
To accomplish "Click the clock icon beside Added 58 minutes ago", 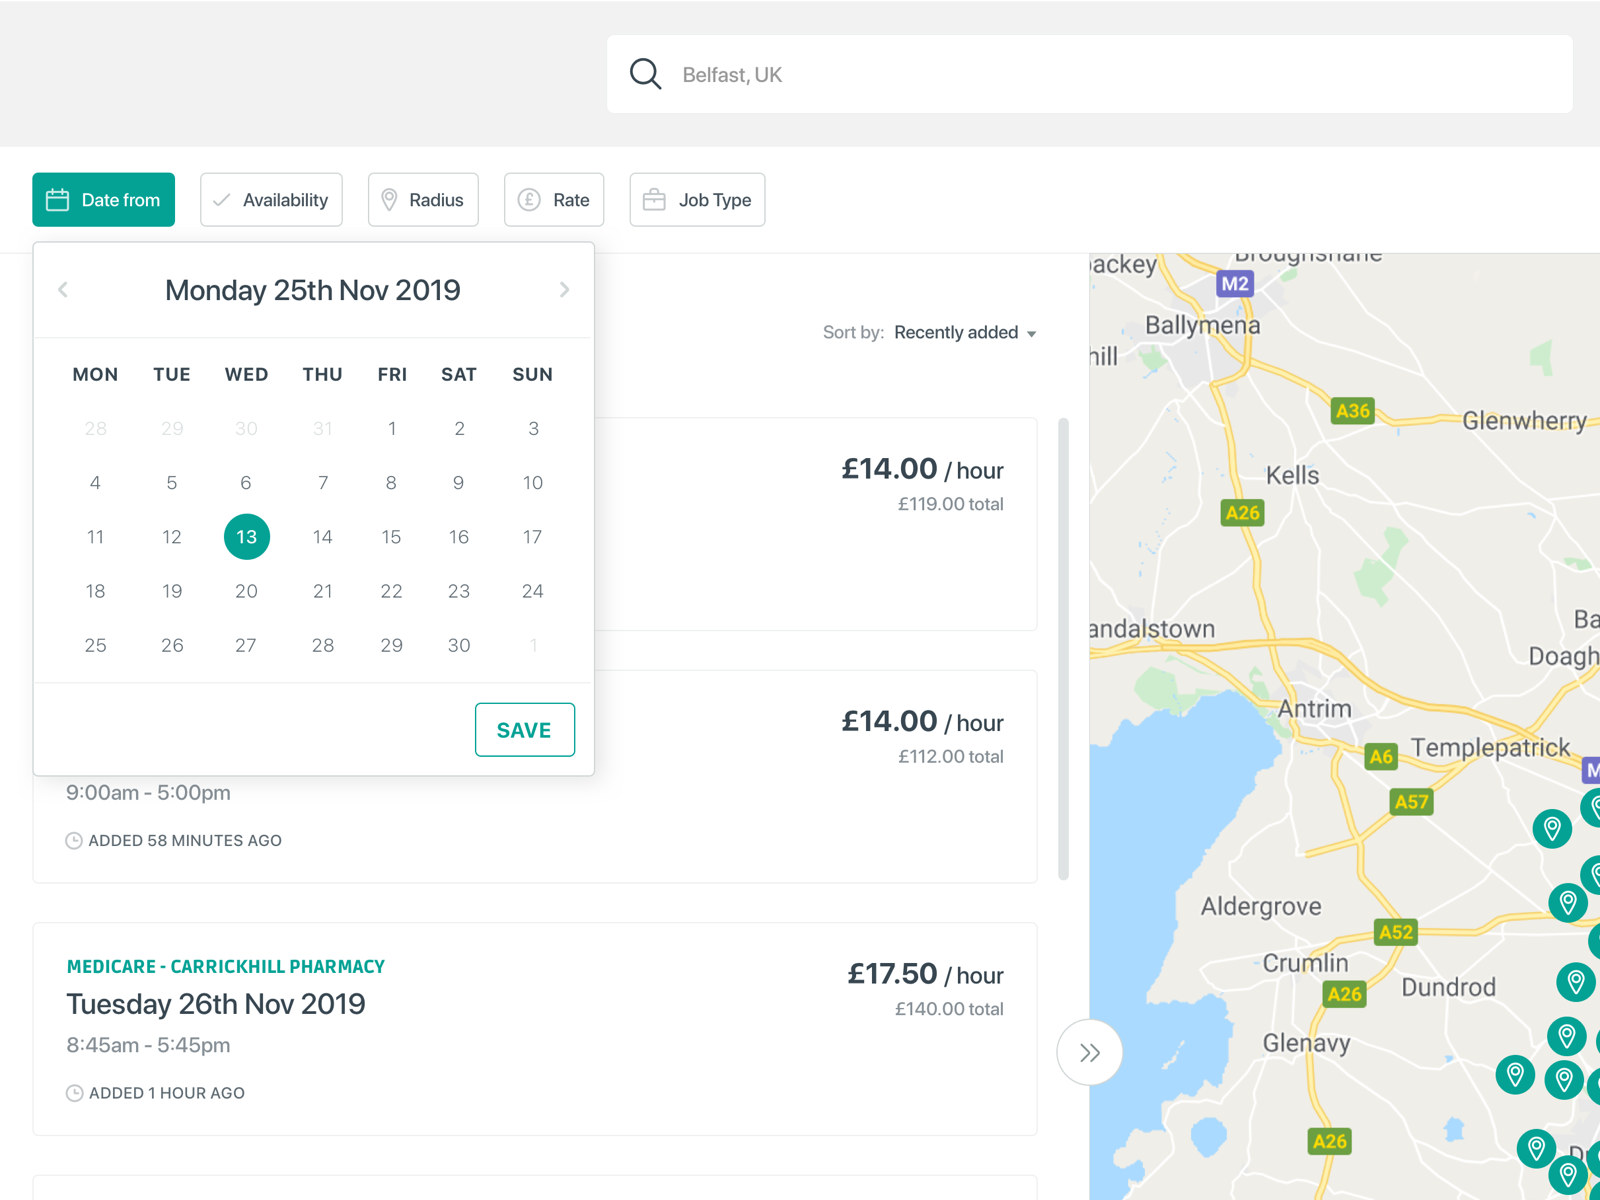I will 74,841.
